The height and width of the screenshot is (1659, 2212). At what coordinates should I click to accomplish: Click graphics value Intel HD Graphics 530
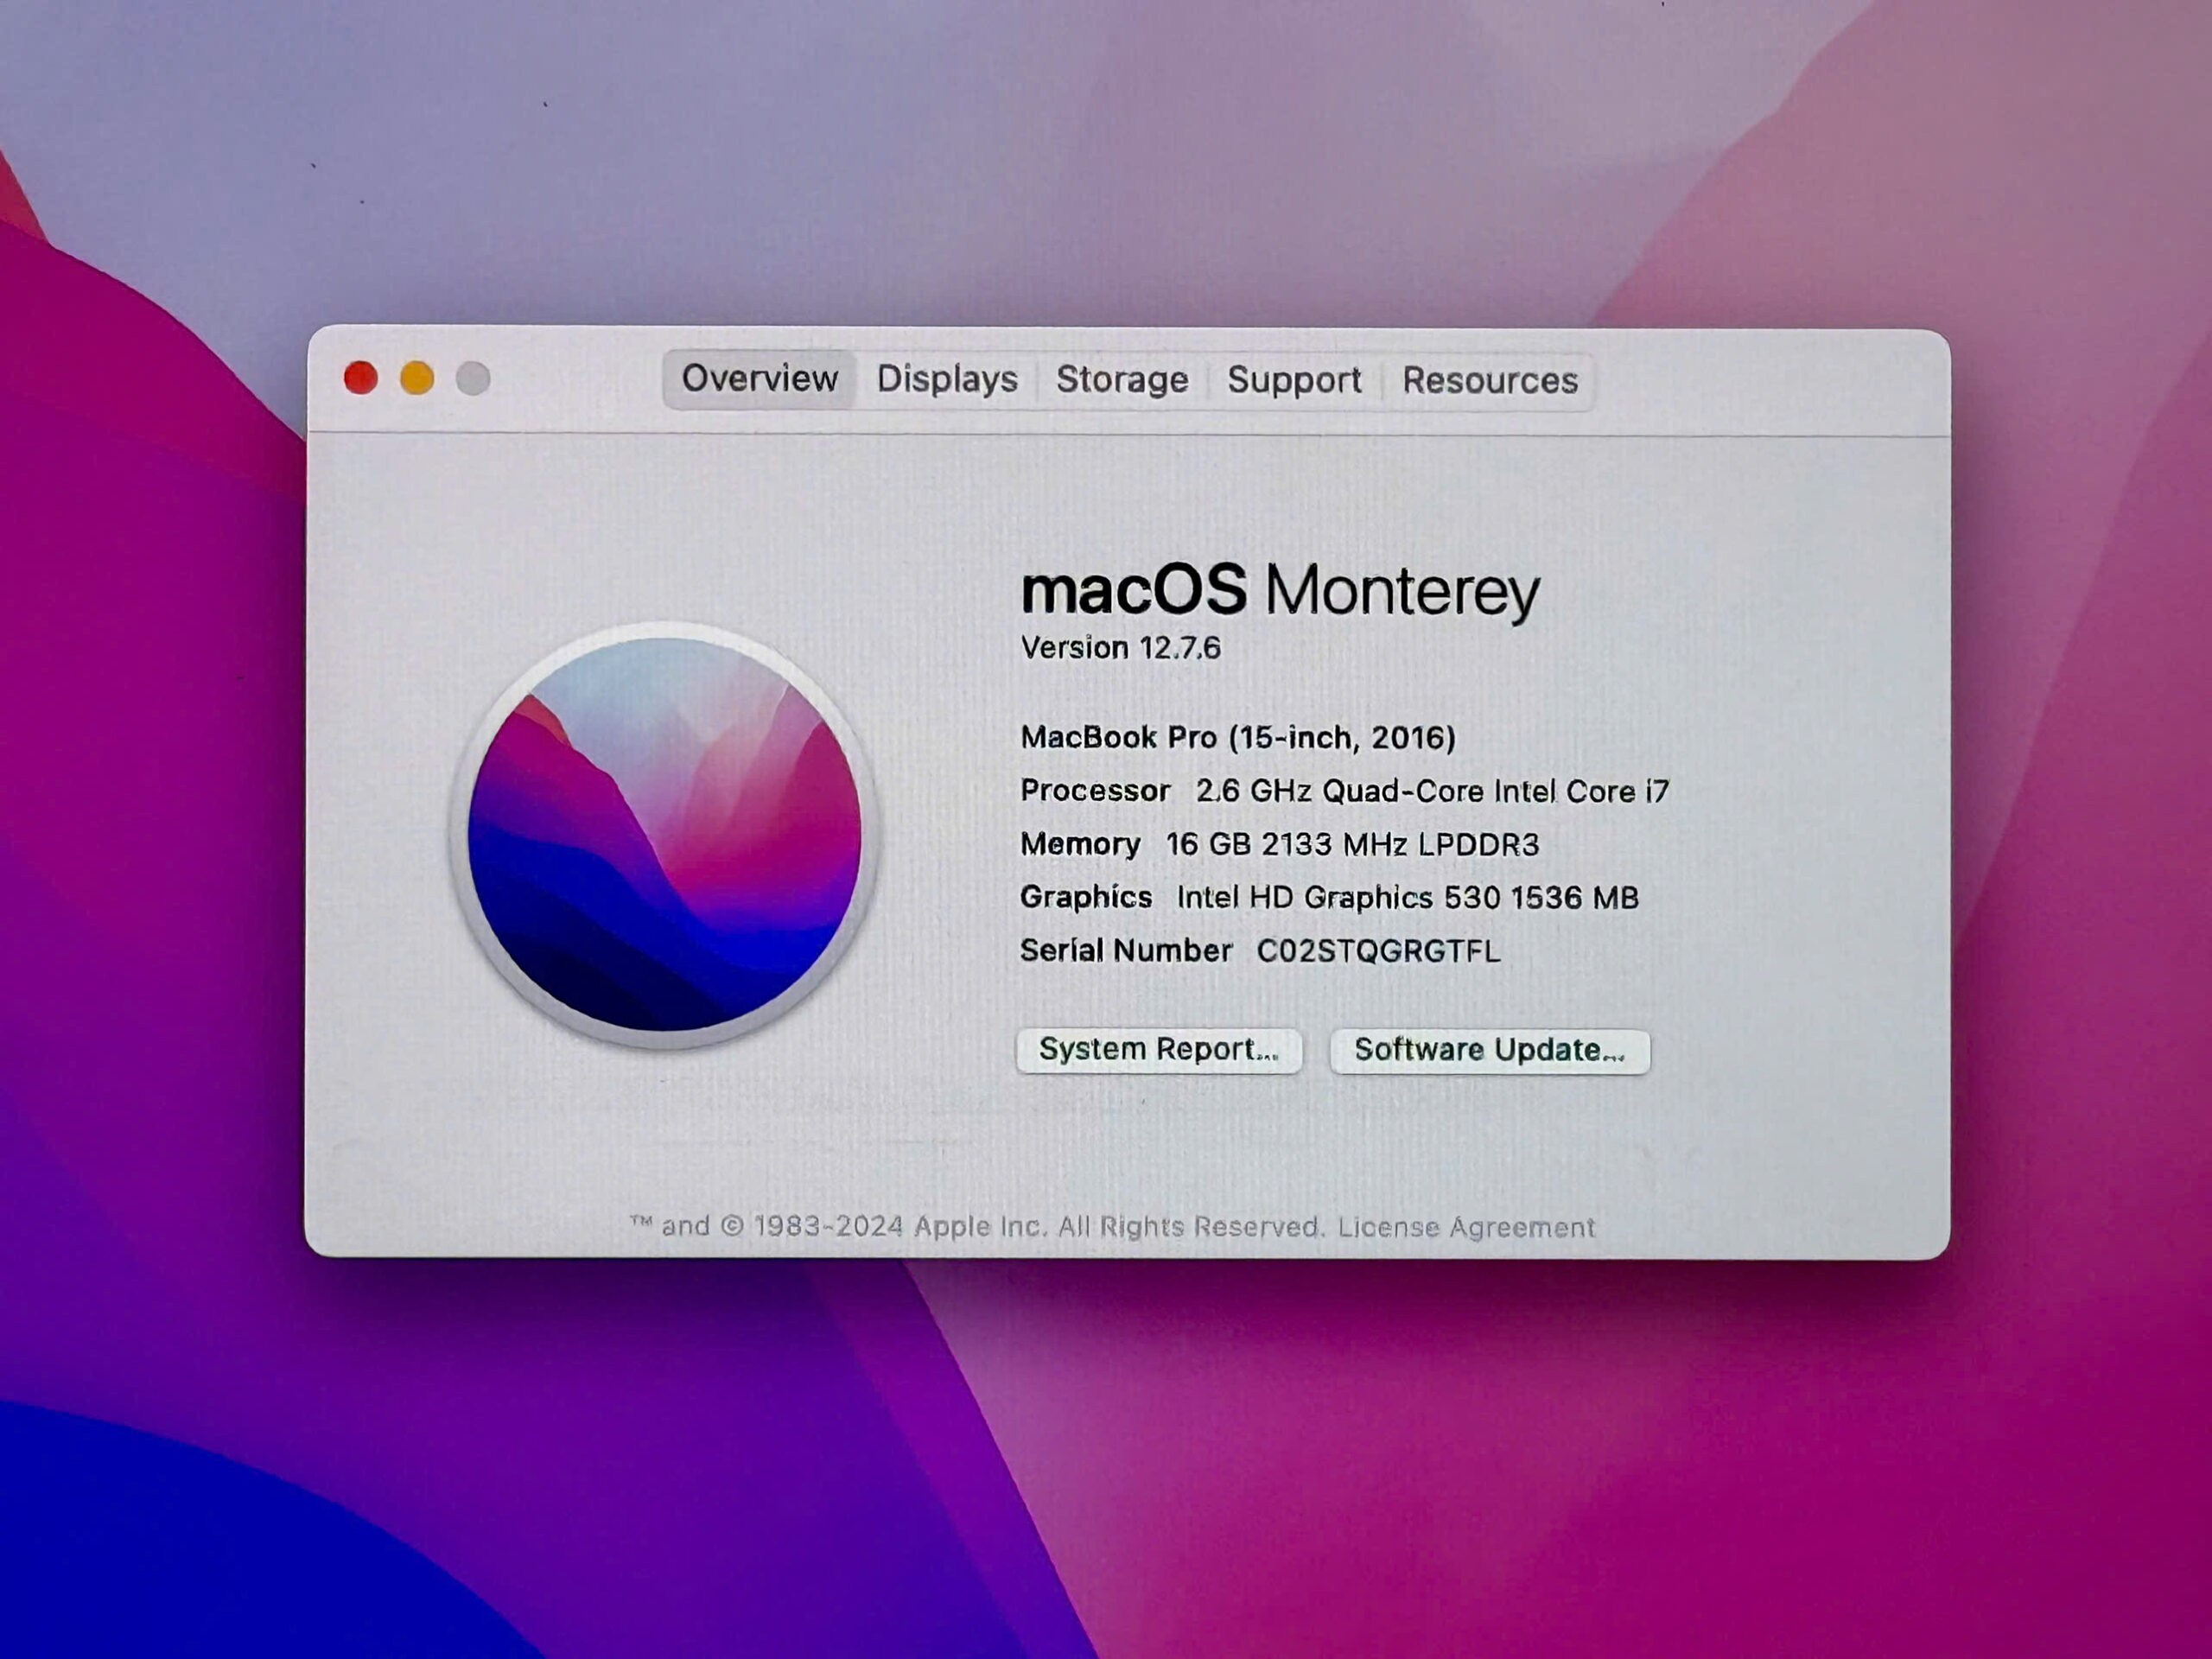(1338, 898)
